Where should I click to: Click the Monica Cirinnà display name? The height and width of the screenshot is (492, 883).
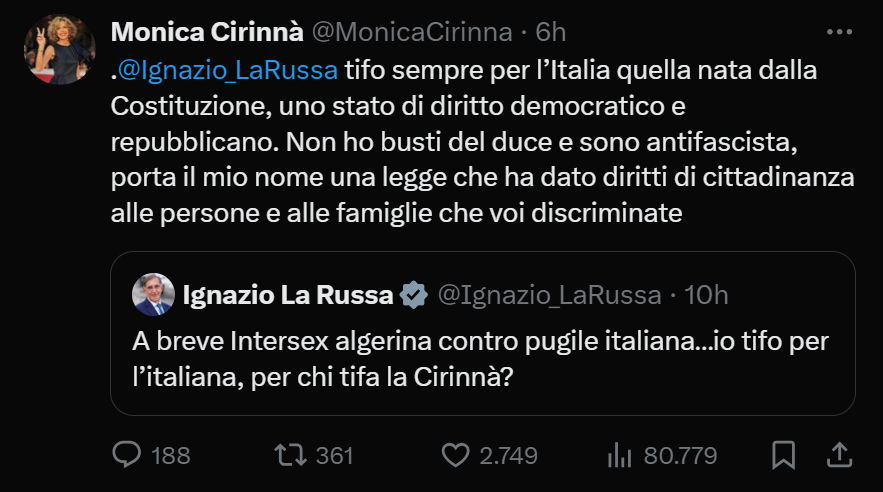click(x=206, y=32)
